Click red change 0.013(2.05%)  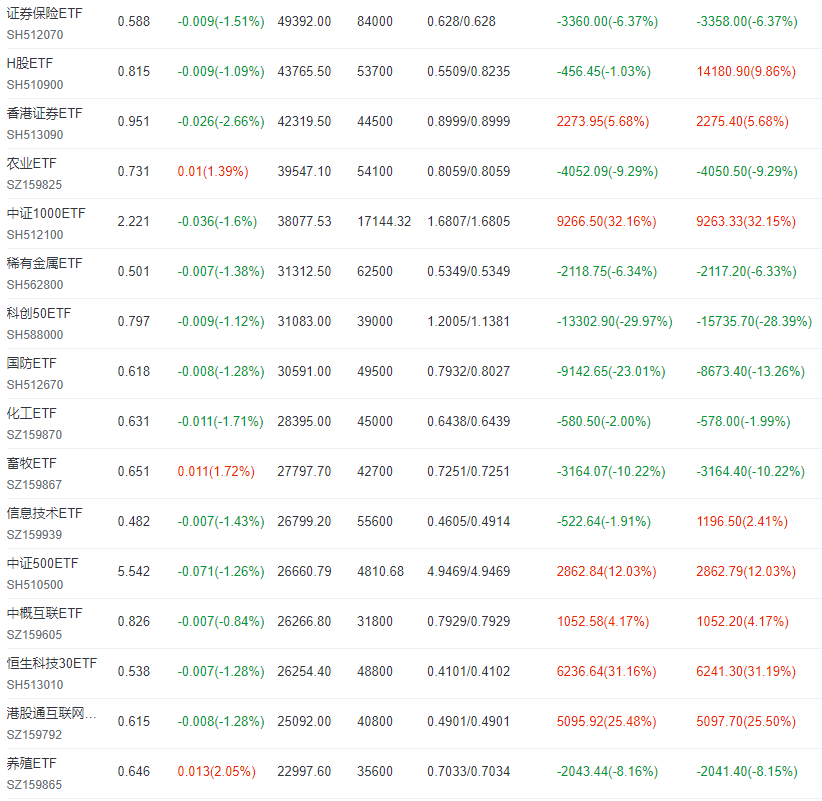point(217,772)
